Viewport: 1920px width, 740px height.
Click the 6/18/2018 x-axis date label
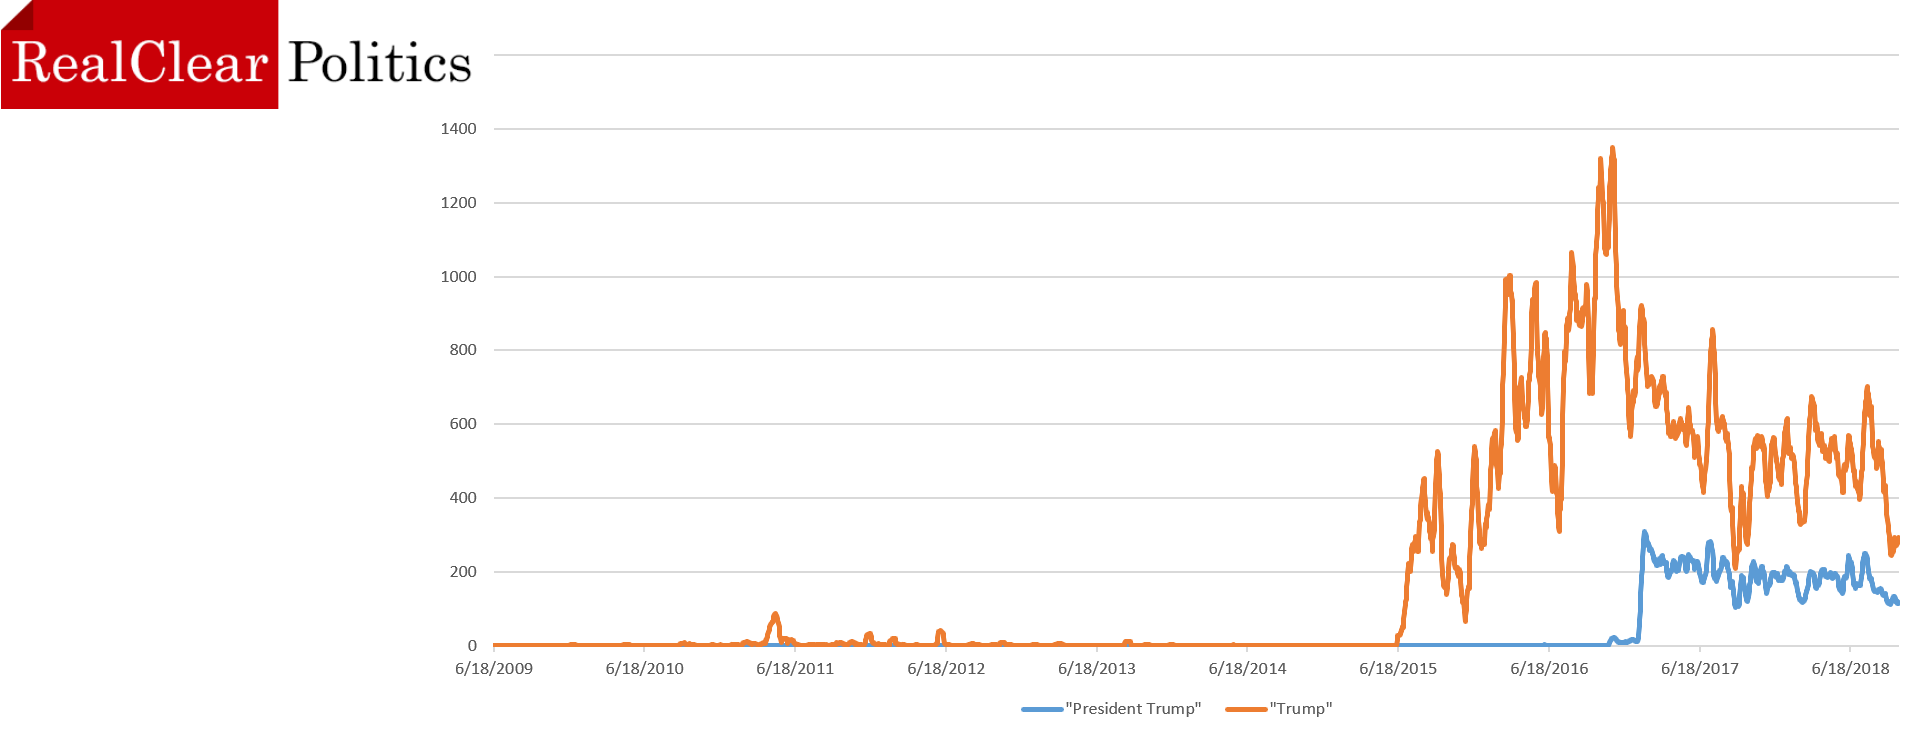click(1851, 668)
